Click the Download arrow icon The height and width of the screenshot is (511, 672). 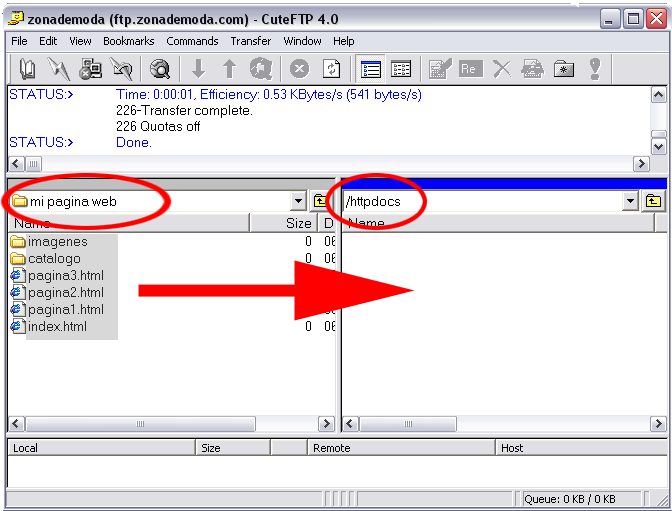(x=198, y=69)
